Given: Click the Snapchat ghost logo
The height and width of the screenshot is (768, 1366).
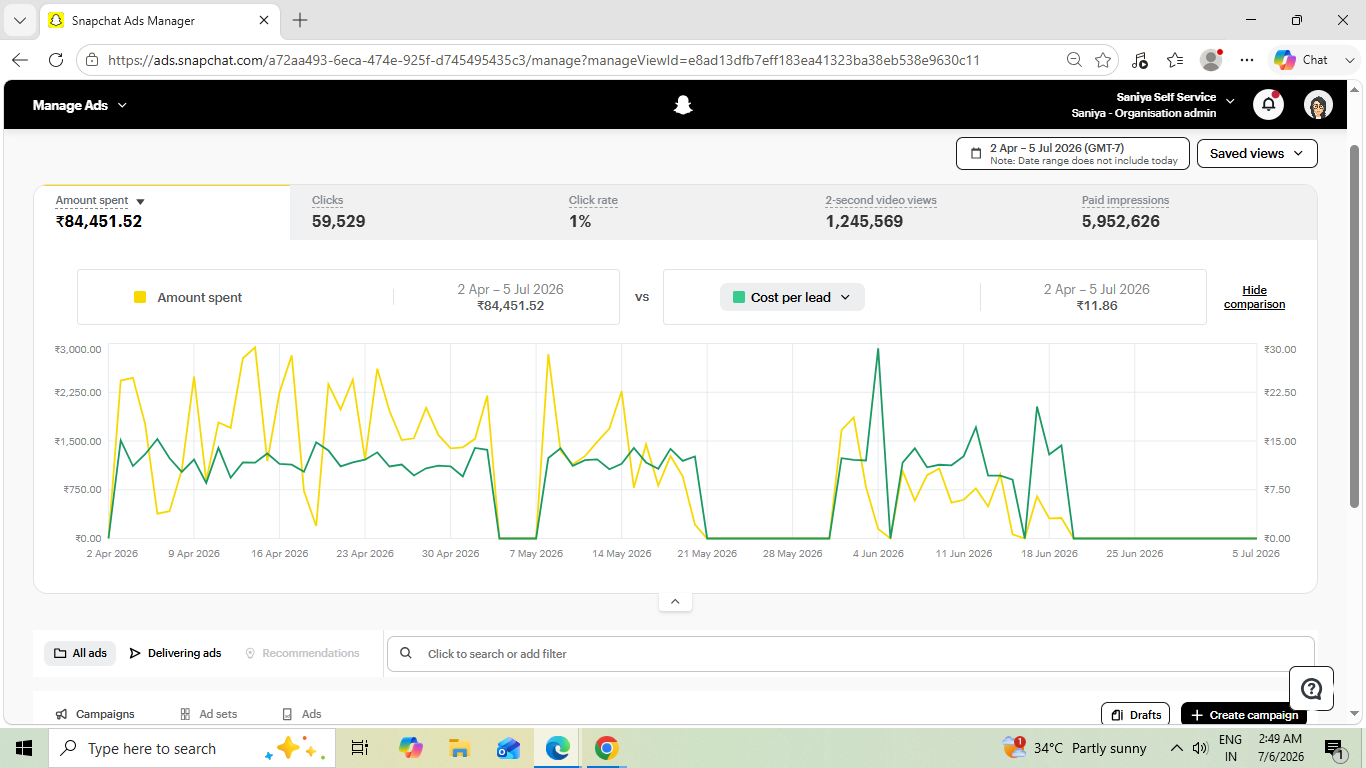Looking at the screenshot, I should [x=683, y=105].
